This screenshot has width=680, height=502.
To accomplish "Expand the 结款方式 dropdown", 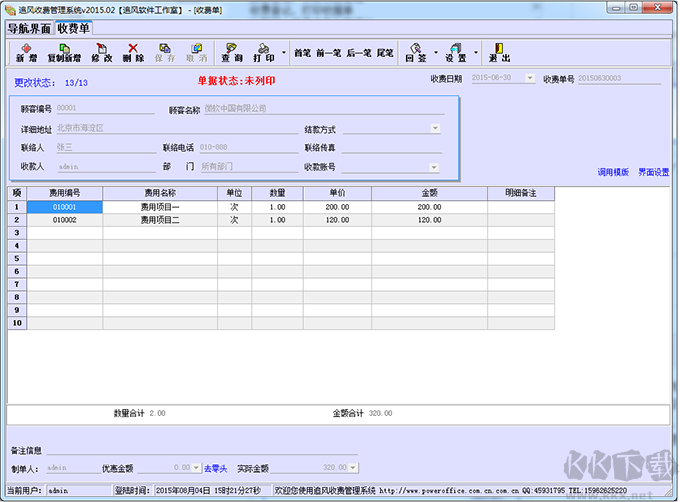I will coord(435,128).
